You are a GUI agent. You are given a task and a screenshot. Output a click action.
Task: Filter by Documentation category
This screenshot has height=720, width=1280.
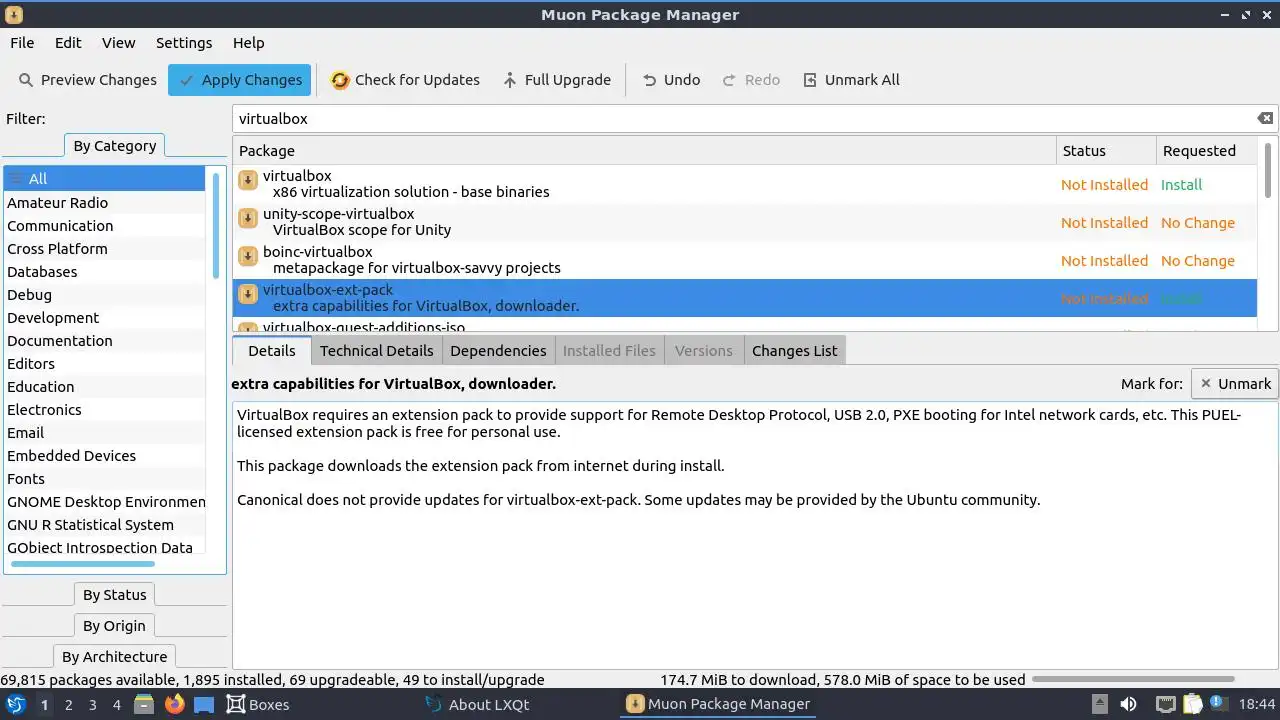[x=105, y=341]
